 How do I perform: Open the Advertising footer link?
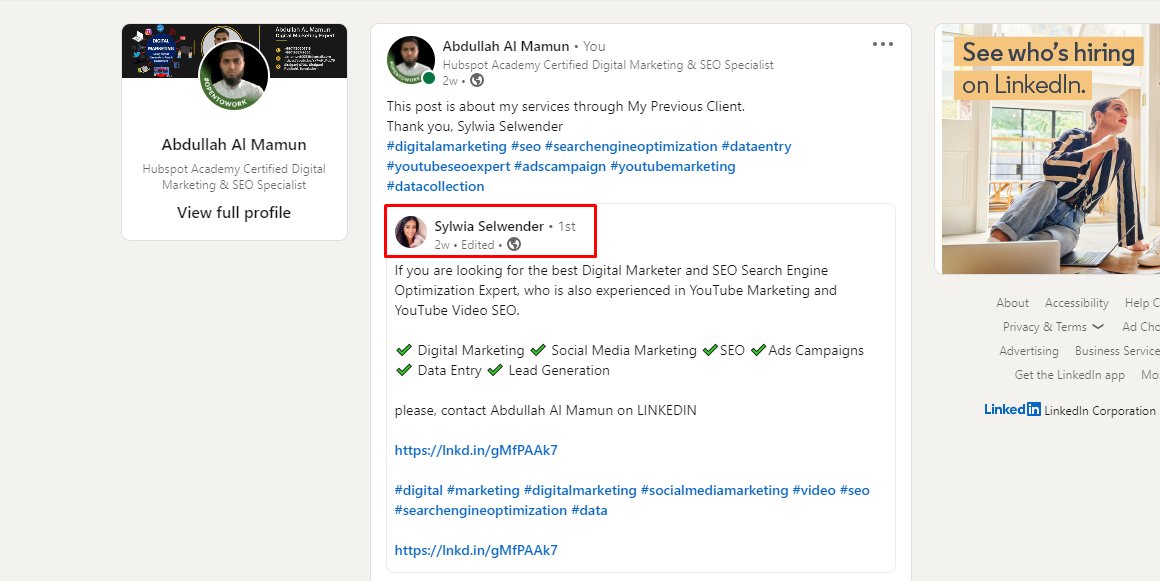(x=1028, y=351)
